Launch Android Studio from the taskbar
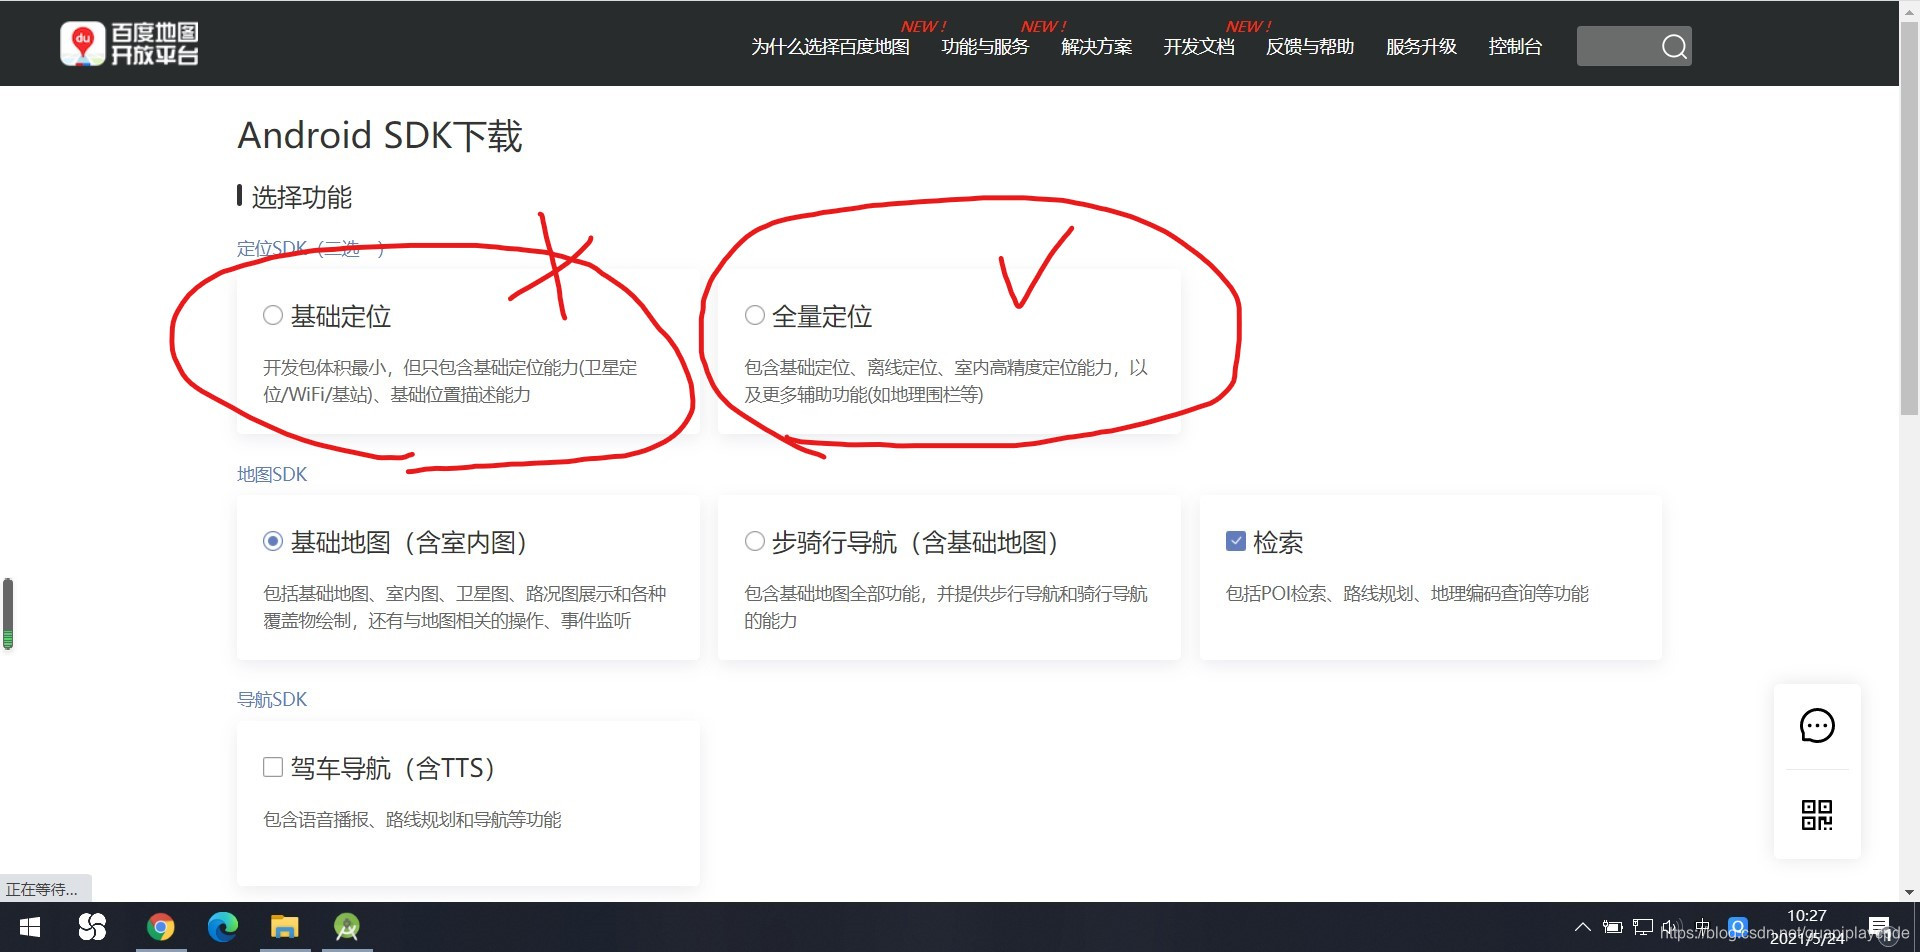The image size is (1920, 952). point(346,927)
